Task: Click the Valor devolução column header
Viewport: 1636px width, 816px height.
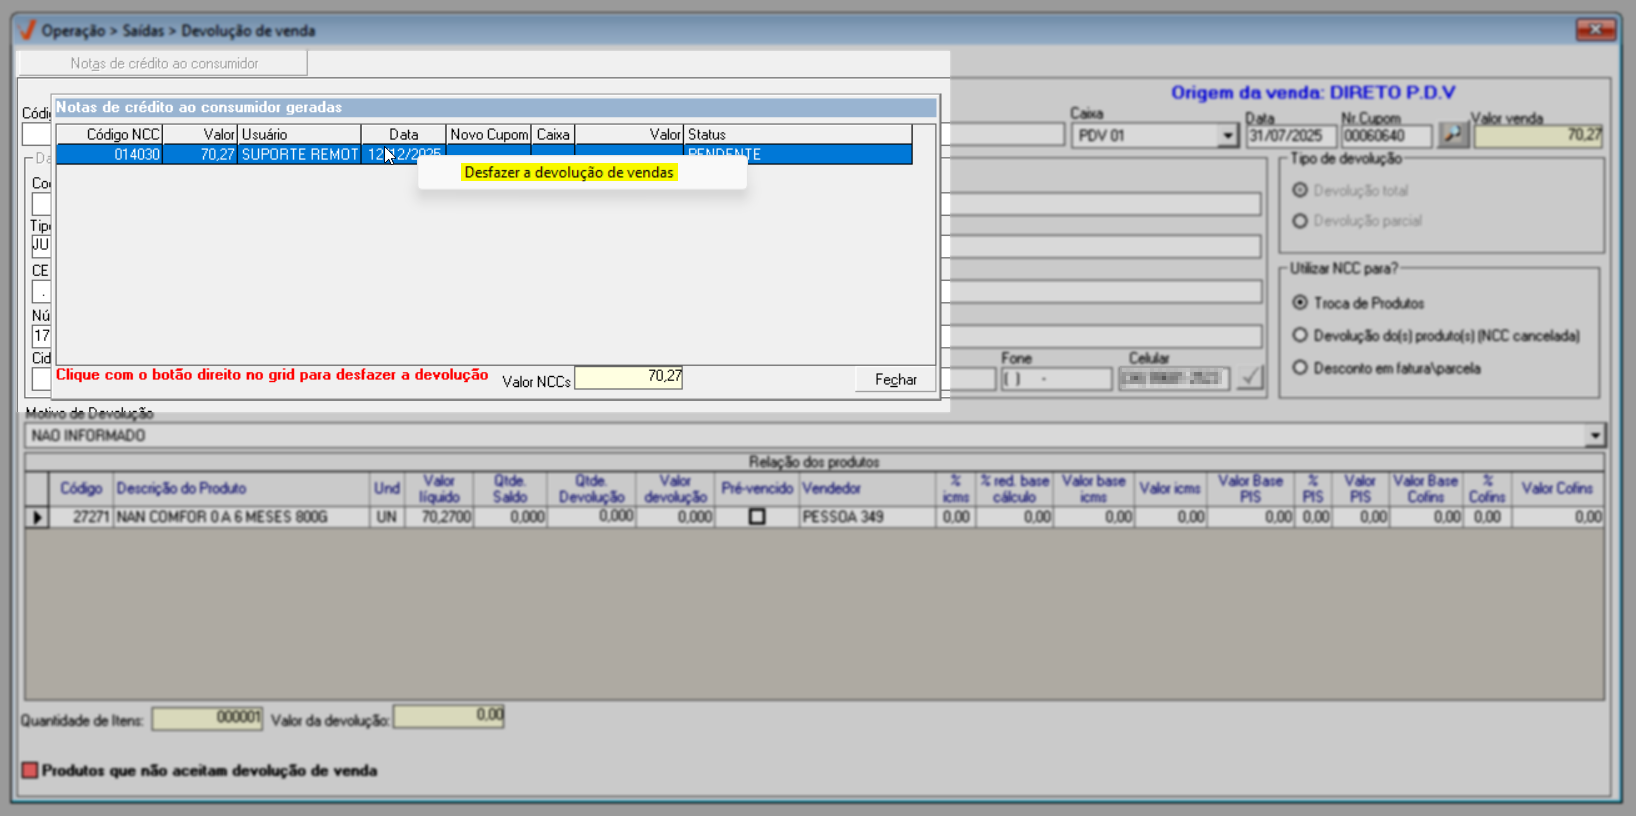Action: pos(676,489)
